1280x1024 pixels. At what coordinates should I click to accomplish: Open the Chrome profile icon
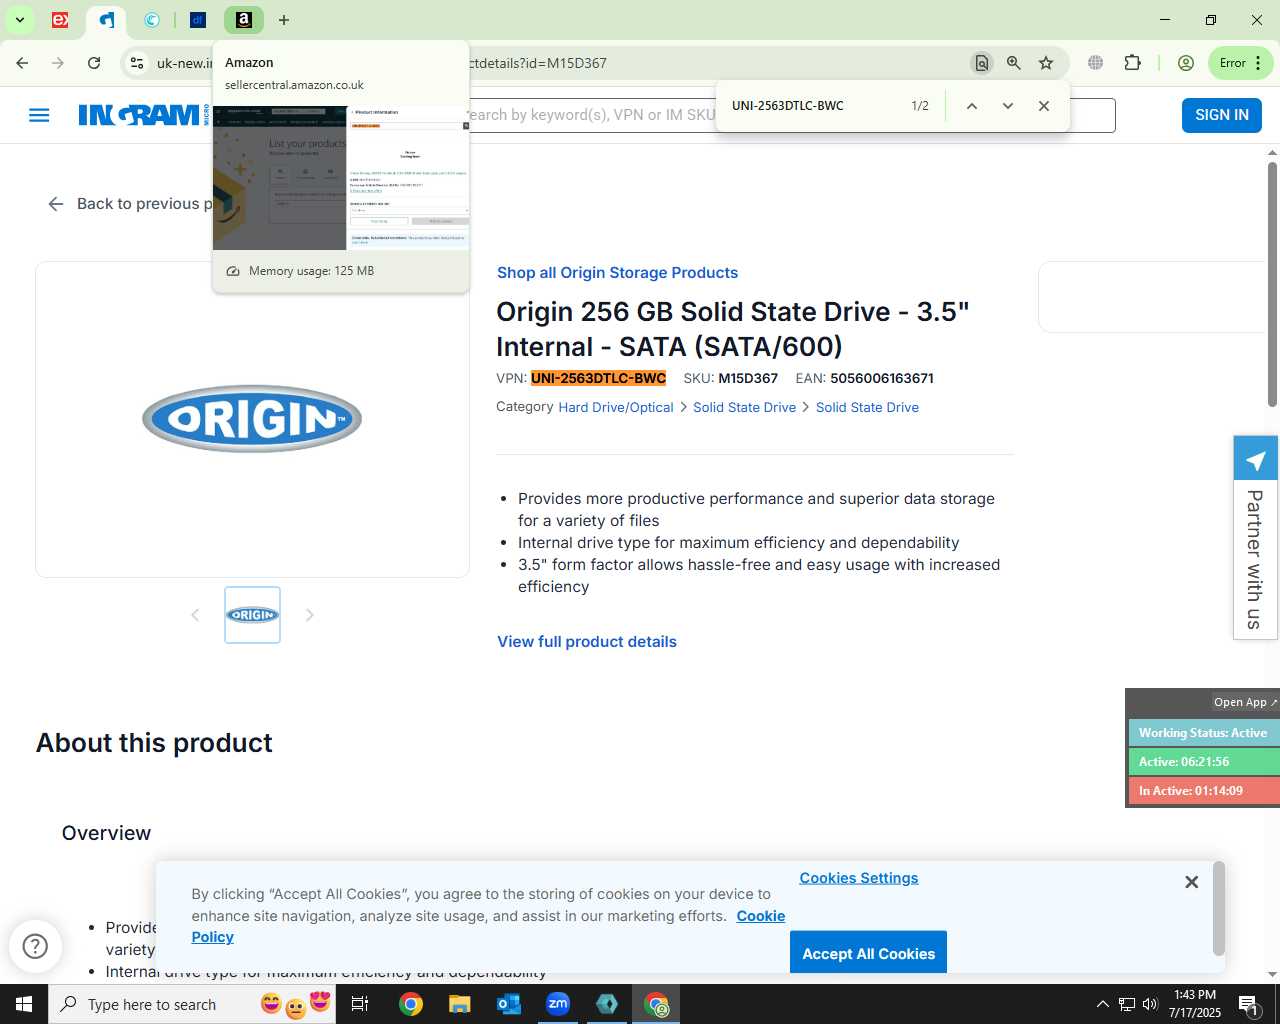[x=1186, y=63]
